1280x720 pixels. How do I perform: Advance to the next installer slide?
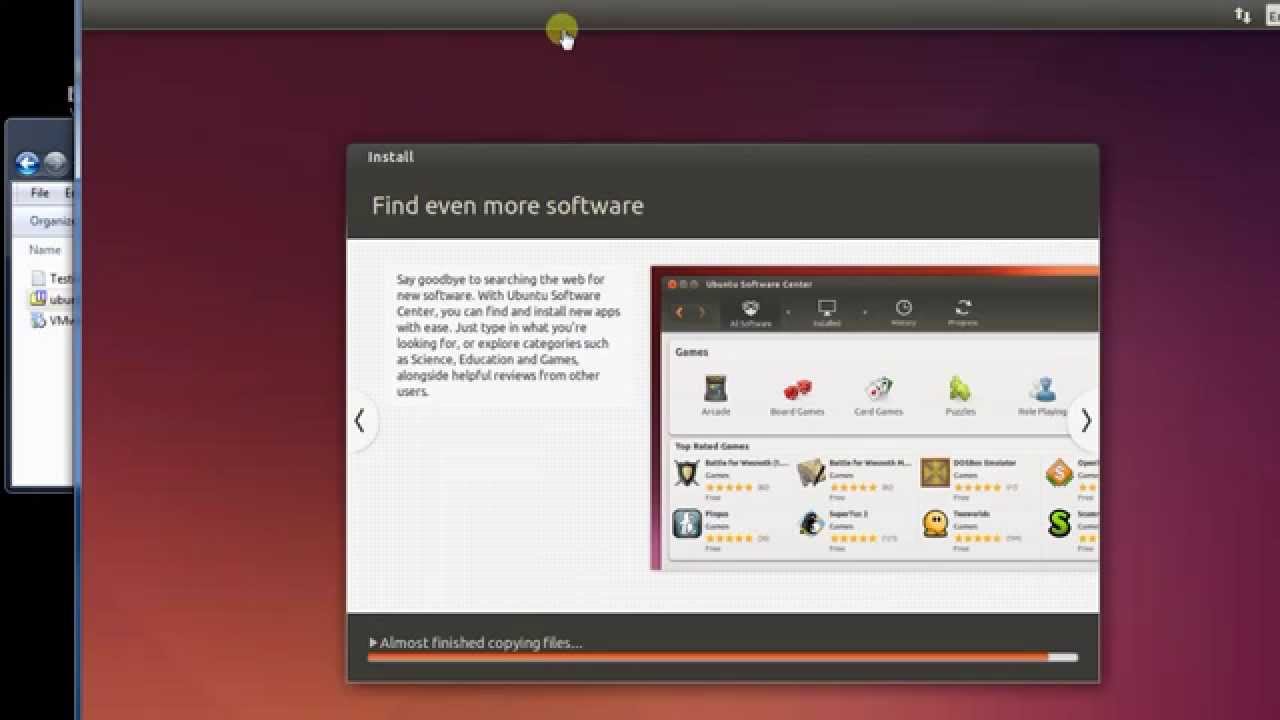[1085, 421]
